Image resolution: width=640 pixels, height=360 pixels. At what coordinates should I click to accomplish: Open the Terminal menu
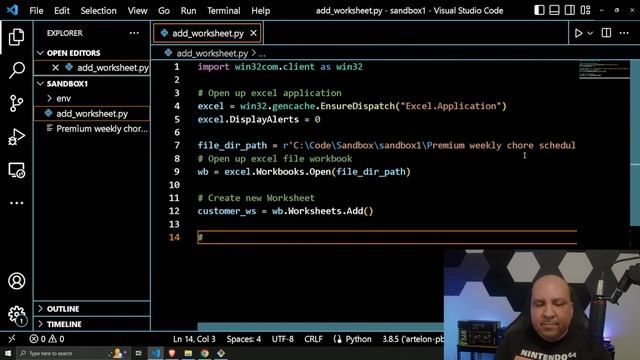223,11
